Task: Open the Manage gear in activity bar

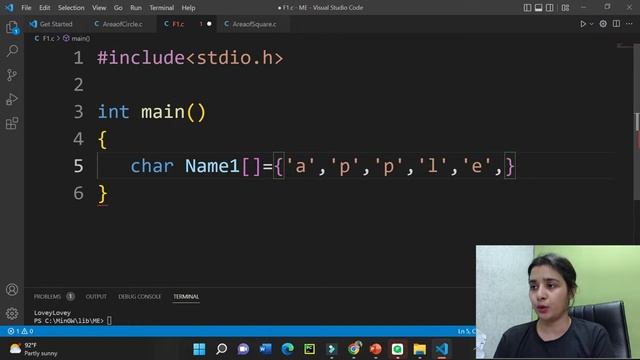Action: (x=12, y=313)
